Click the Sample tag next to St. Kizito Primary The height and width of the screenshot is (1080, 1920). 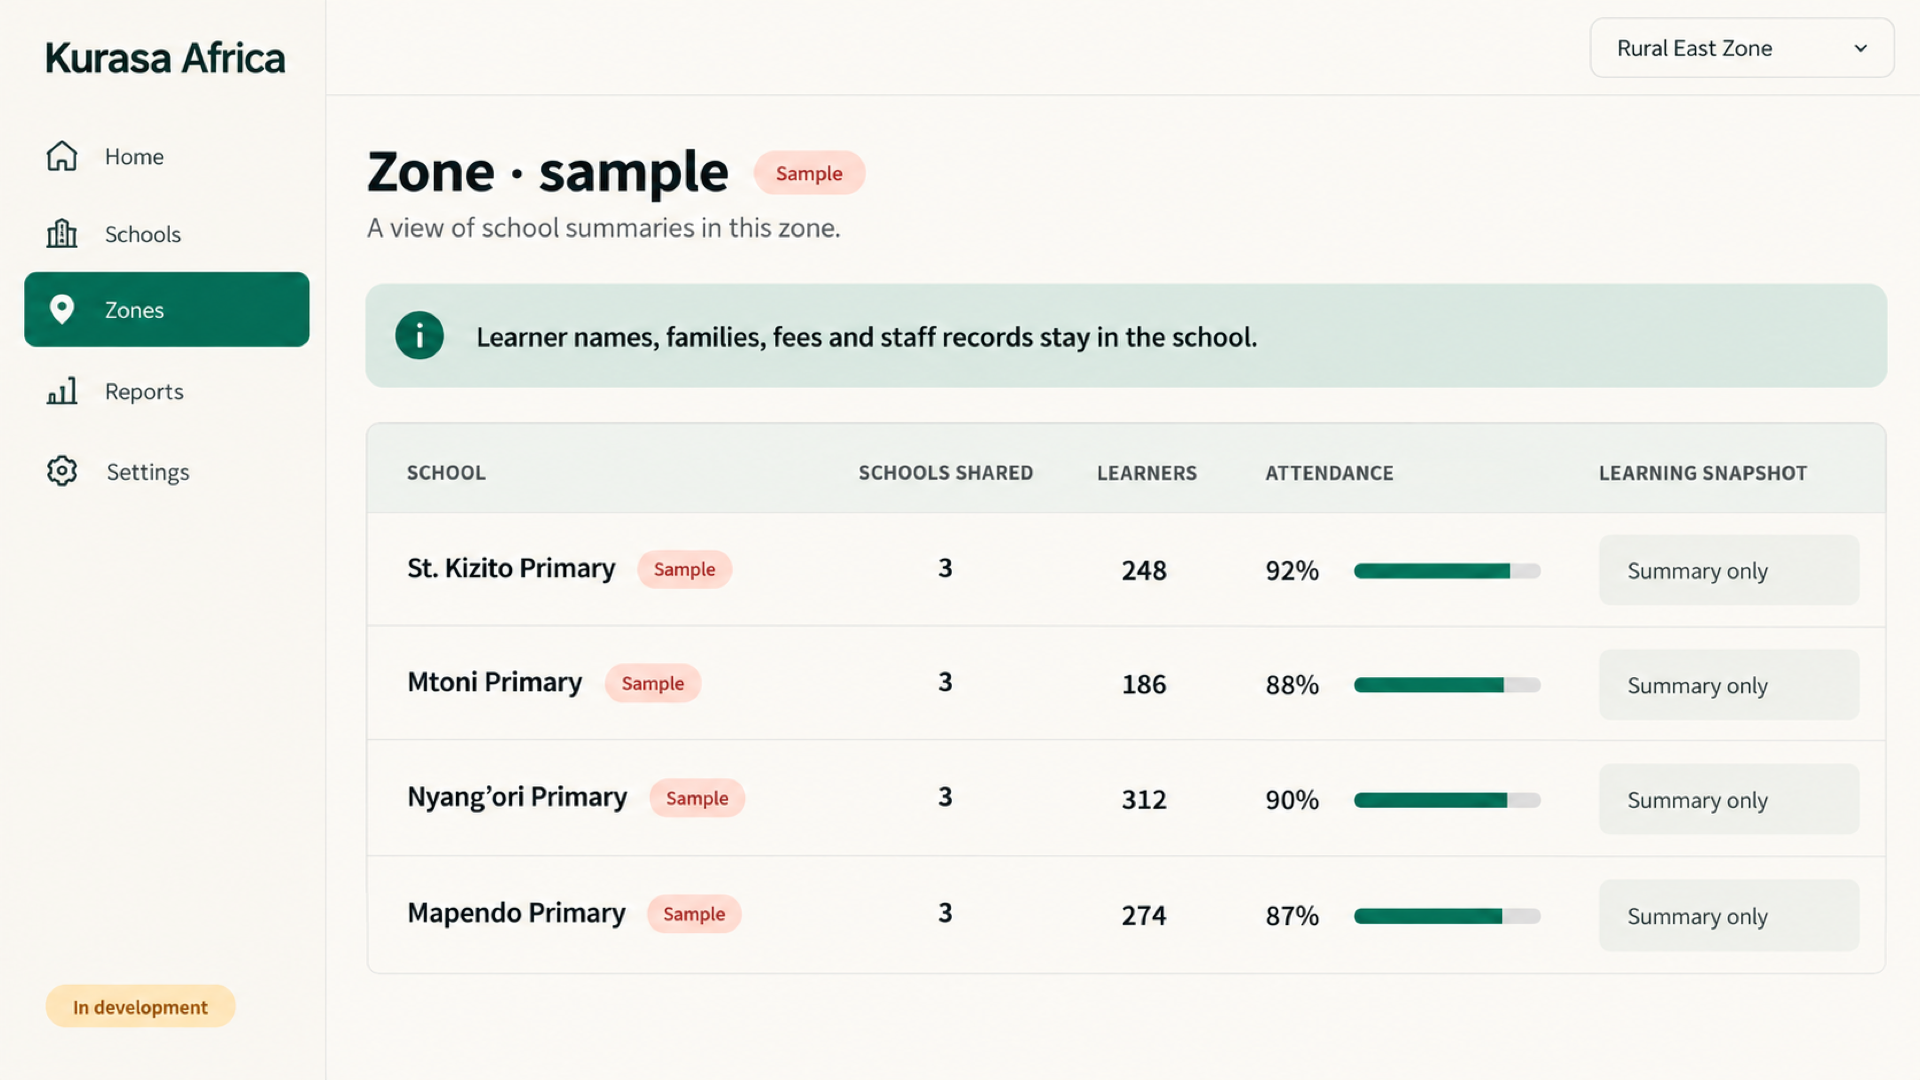(x=685, y=569)
